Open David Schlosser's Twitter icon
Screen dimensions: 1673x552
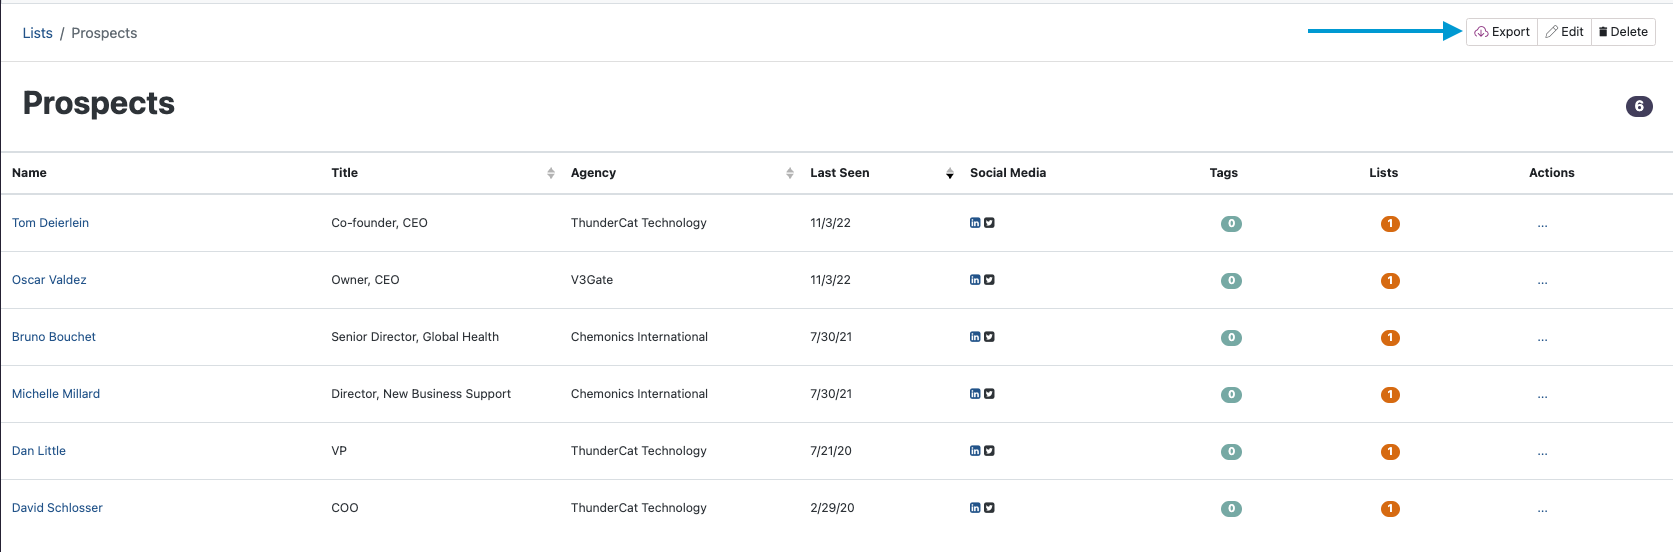point(989,508)
